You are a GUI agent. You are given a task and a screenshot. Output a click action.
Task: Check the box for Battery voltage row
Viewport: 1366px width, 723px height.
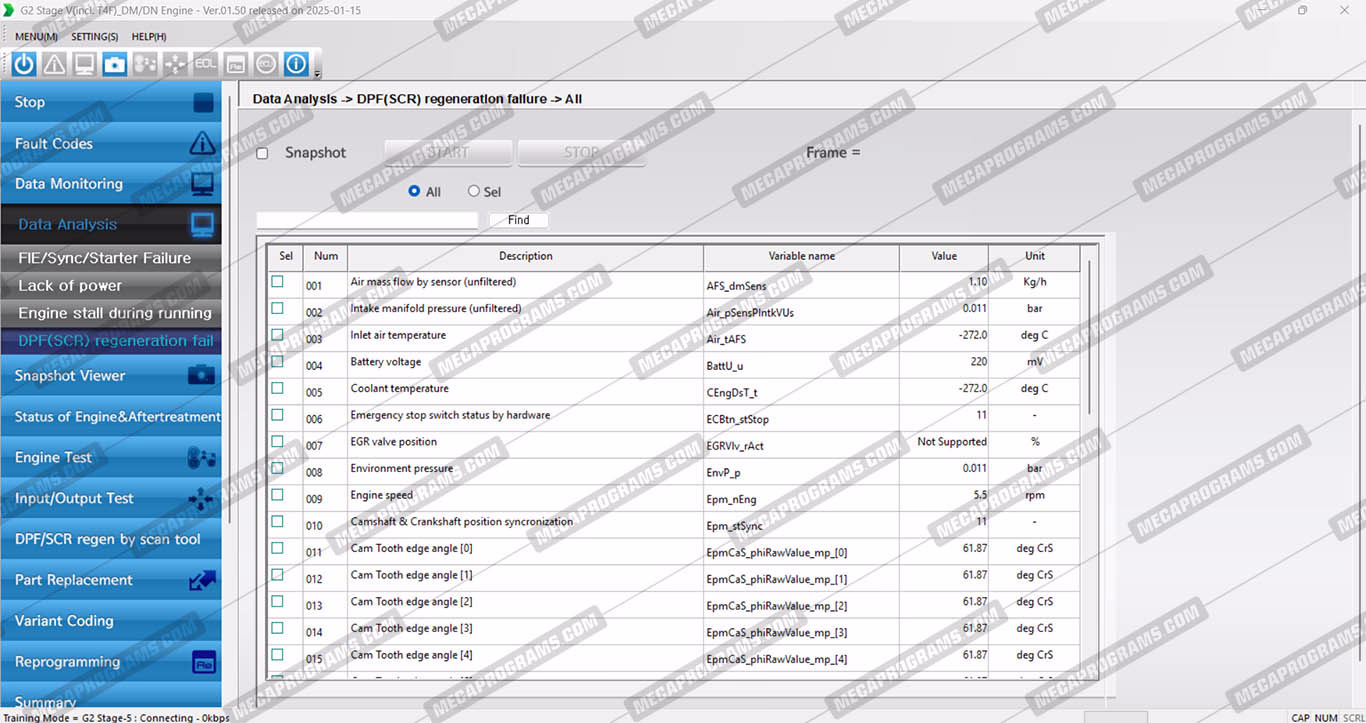[277, 362]
